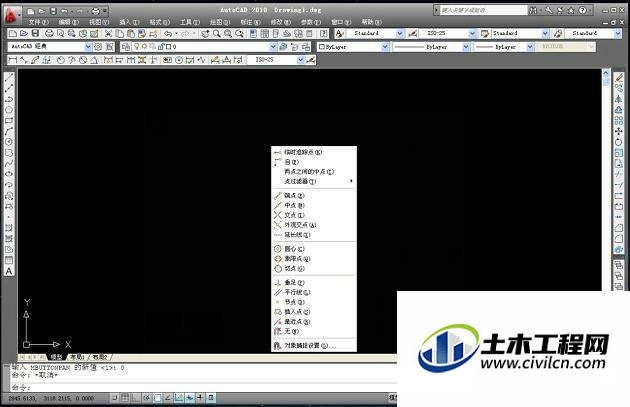Viewport: 630px width, 407px height.
Task: Open the ISO-25 dimension style dropdown at top right
Action: [x=472, y=34]
